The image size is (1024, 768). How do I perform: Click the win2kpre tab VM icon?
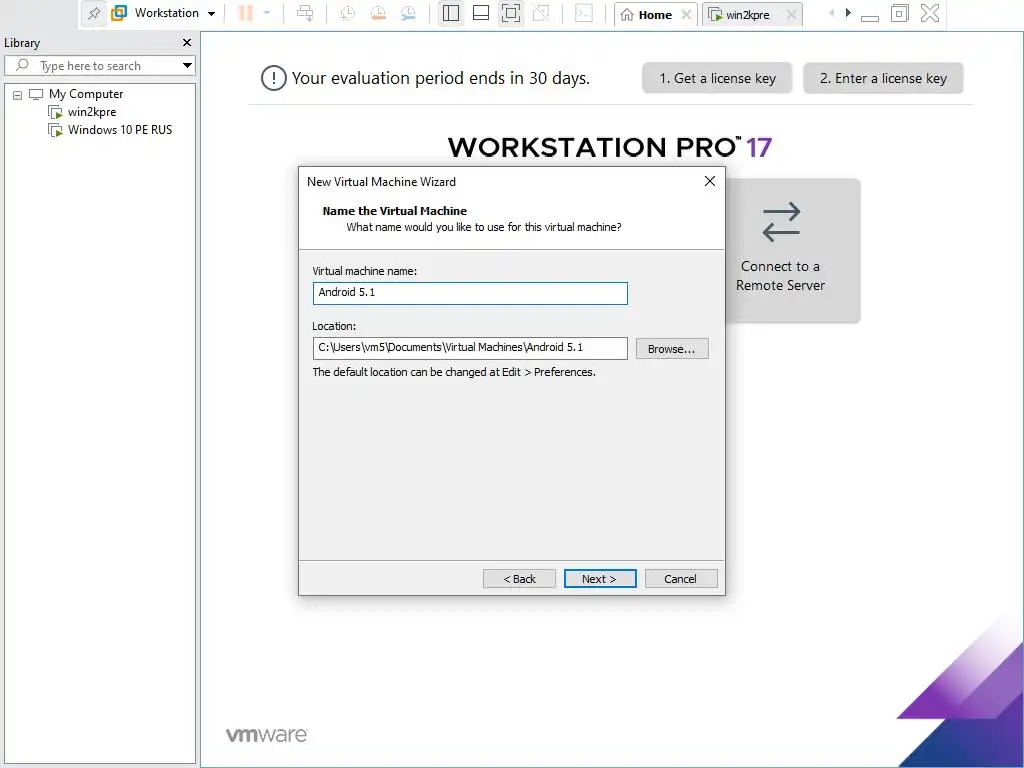(x=716, y=14)
